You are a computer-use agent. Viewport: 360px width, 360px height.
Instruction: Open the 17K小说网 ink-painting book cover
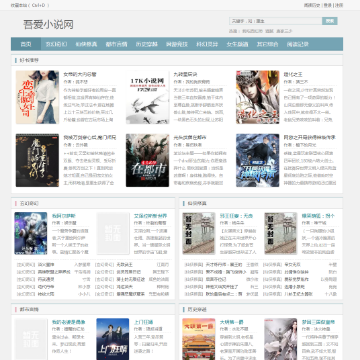pyautogui.click(x=147, y=97)
